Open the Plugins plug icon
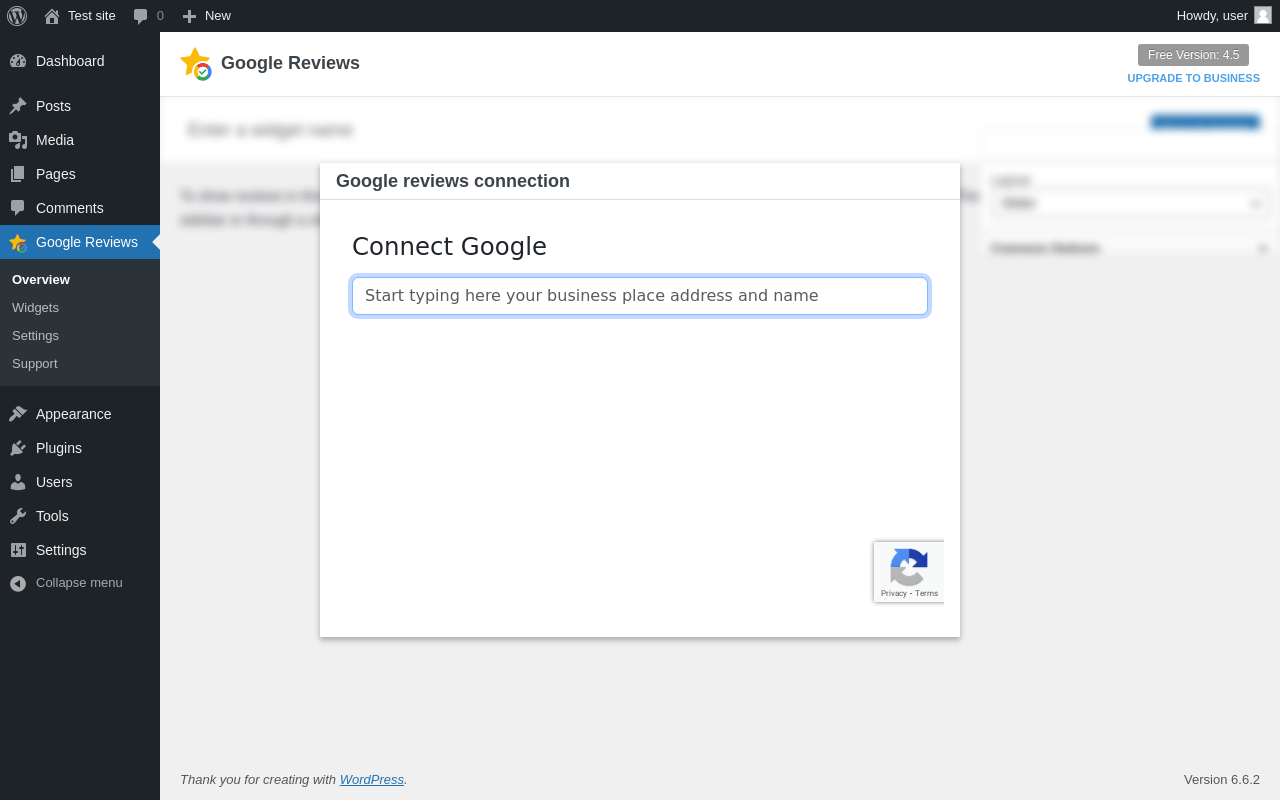This screenshot has width=1280, height=800. pyautogui.click(x=18, y=448)
